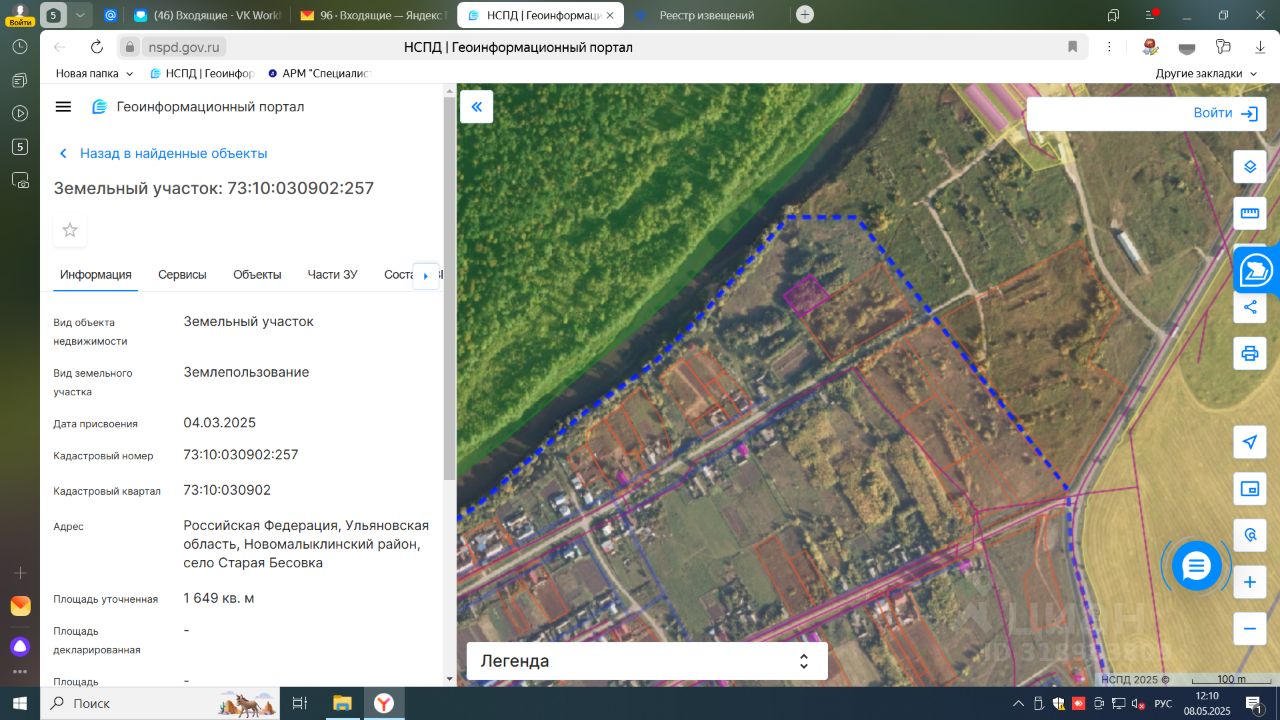1280x720 pixels.
Task: Expand Другие закладки bookmarks dropdown
Action: (x=1206, y=73)
